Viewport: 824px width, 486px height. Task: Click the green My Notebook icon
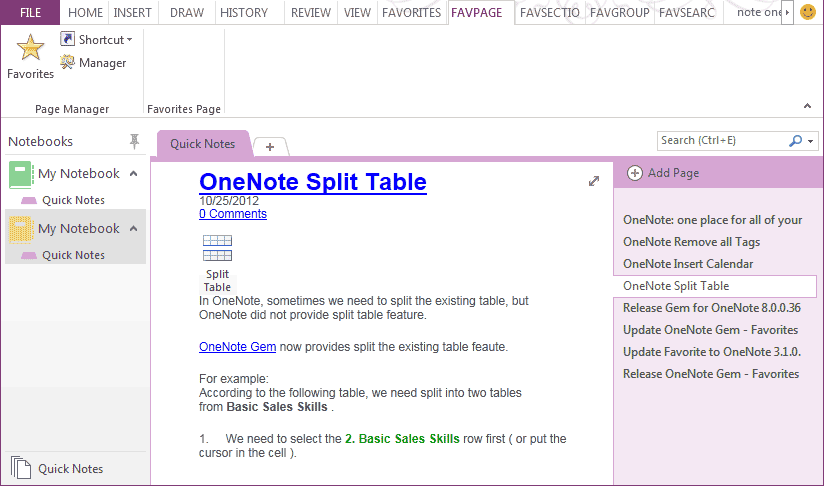tap(21, 174)
